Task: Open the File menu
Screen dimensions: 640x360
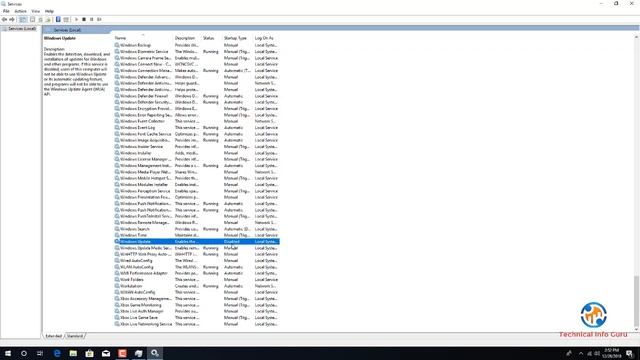Action: 6,11
